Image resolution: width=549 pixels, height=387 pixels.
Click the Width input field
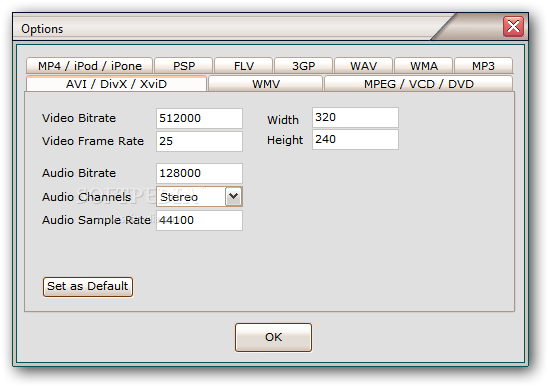click(355, 117)
